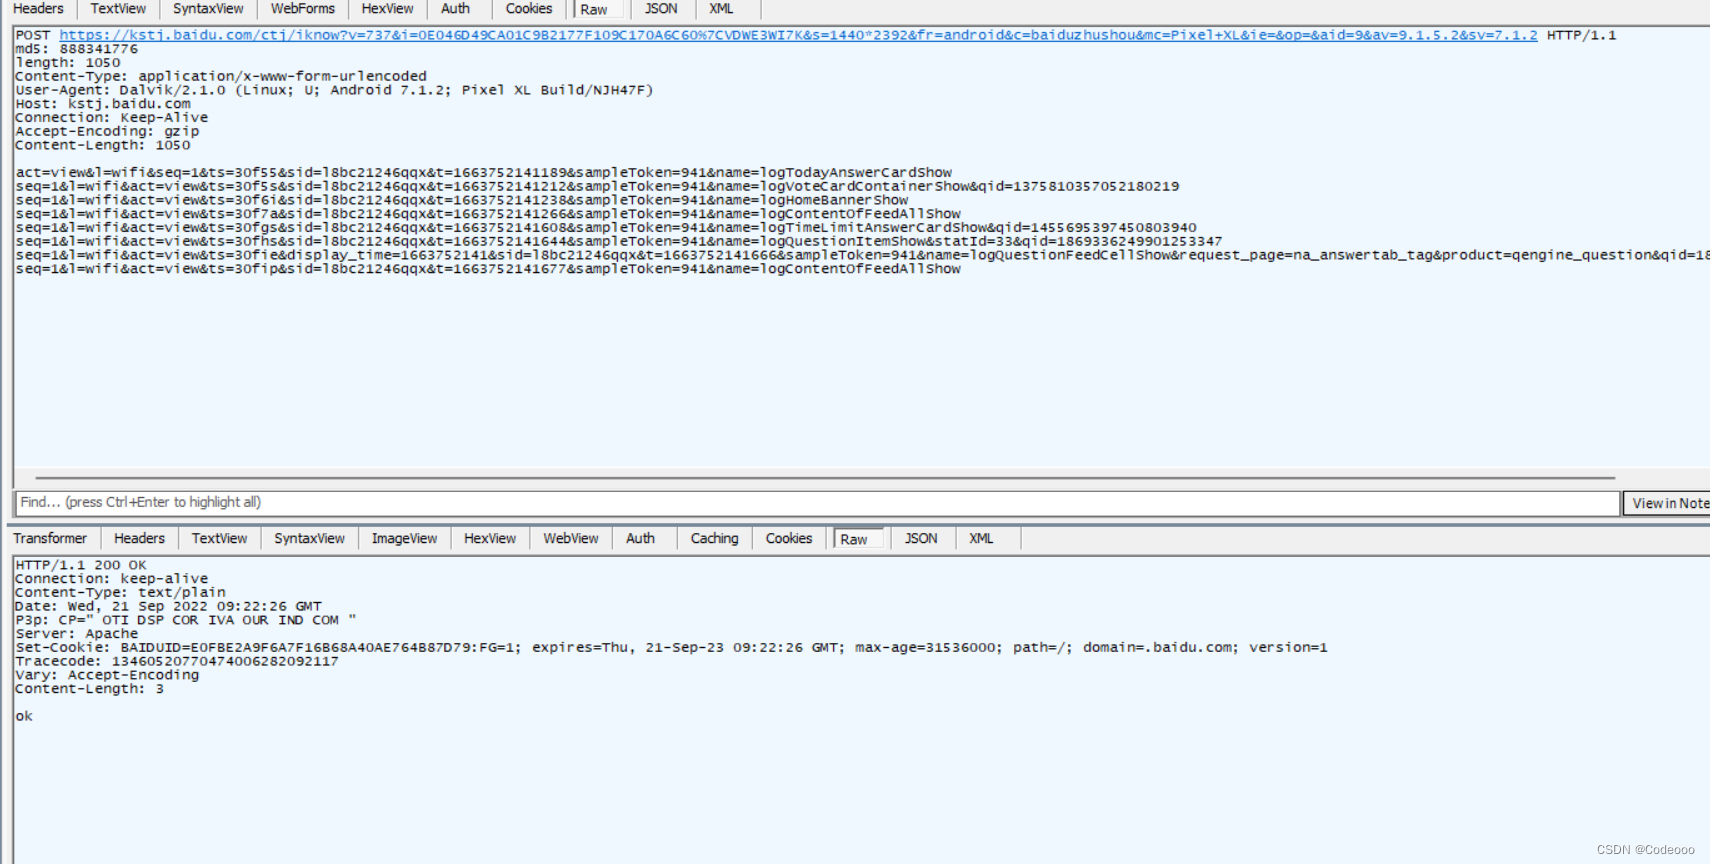
Task: Switch to response WebView tab
Action: click(571, 538)
